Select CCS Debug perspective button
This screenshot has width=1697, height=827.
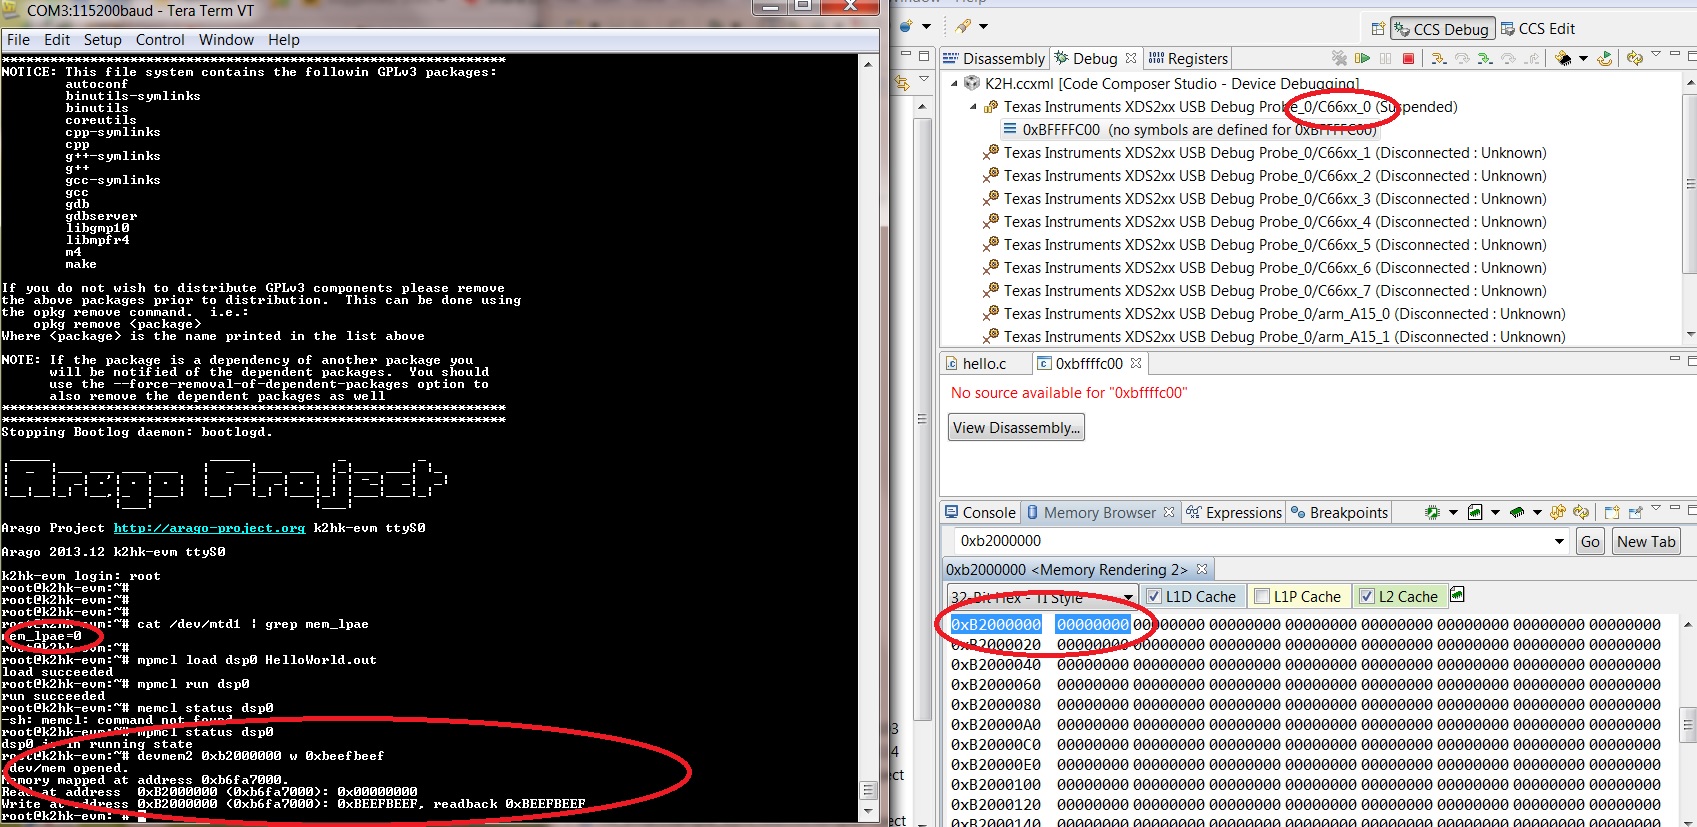1442,29
